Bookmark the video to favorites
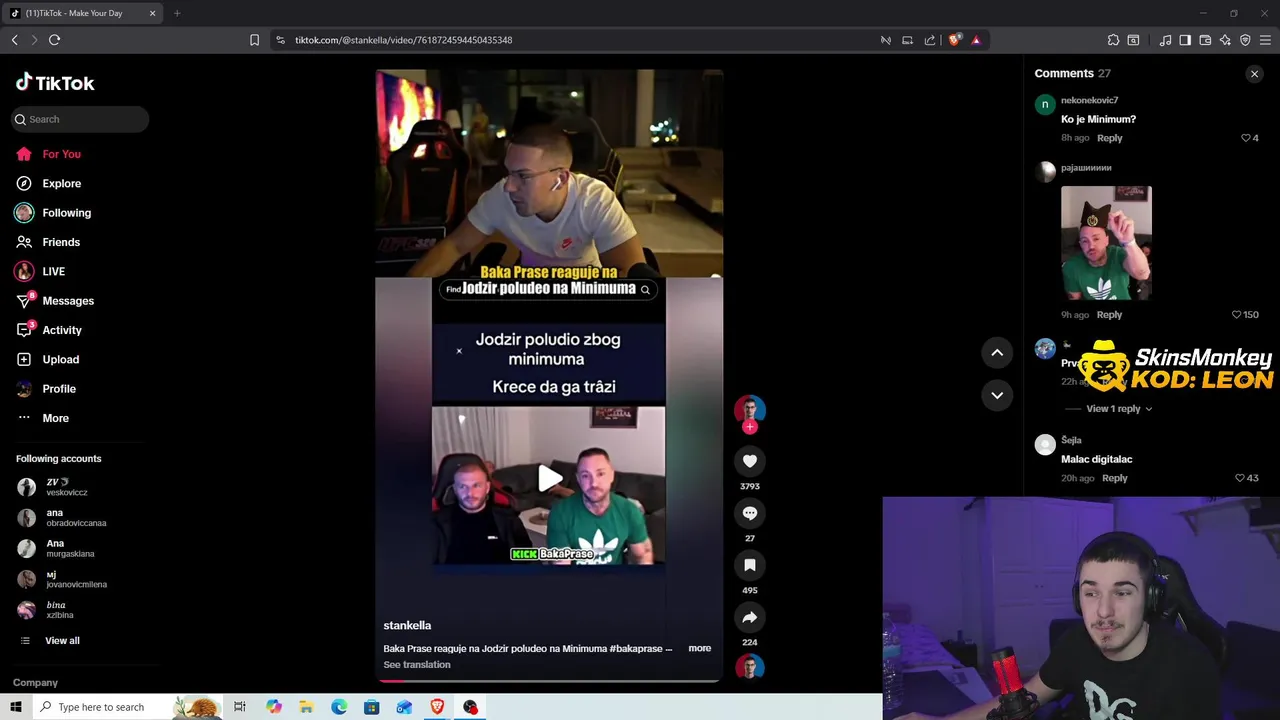1280x720 pixels. point(750,565)
